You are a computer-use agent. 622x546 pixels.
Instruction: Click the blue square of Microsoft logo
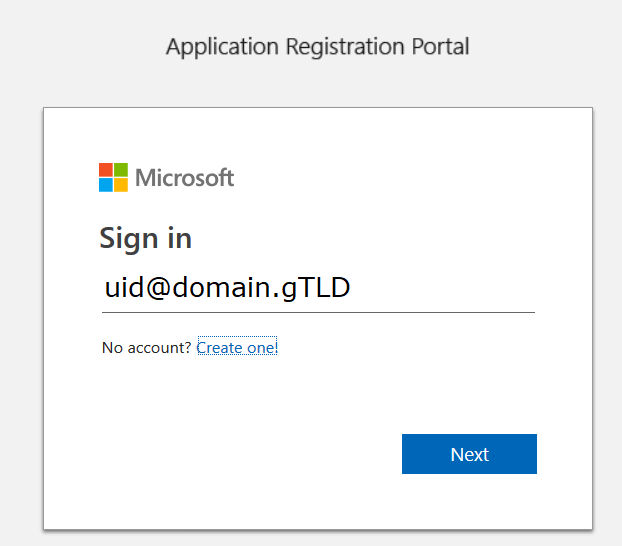click(x=105, y=185)
